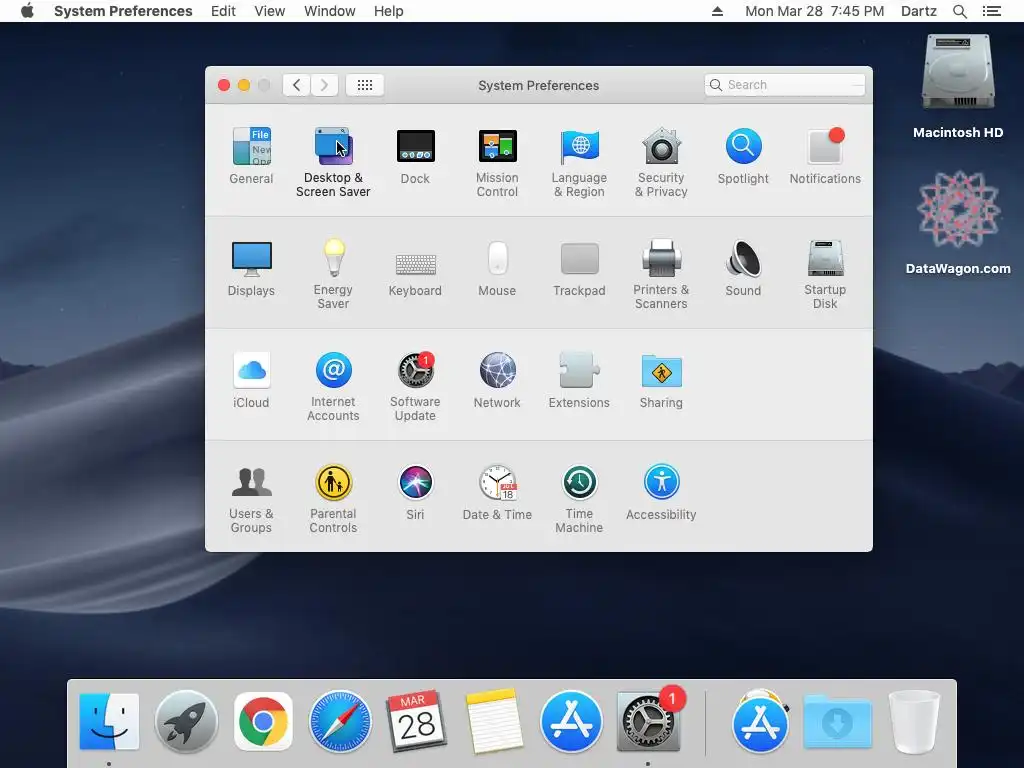Click the date and time in menu bar
The height and width of the screenshot is (768, 1024).
click(x=814, y=11)
